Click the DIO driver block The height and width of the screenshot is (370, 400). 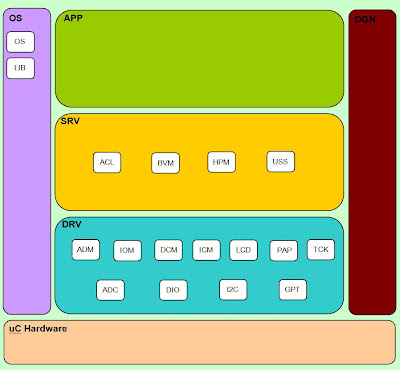pos(173,290)
